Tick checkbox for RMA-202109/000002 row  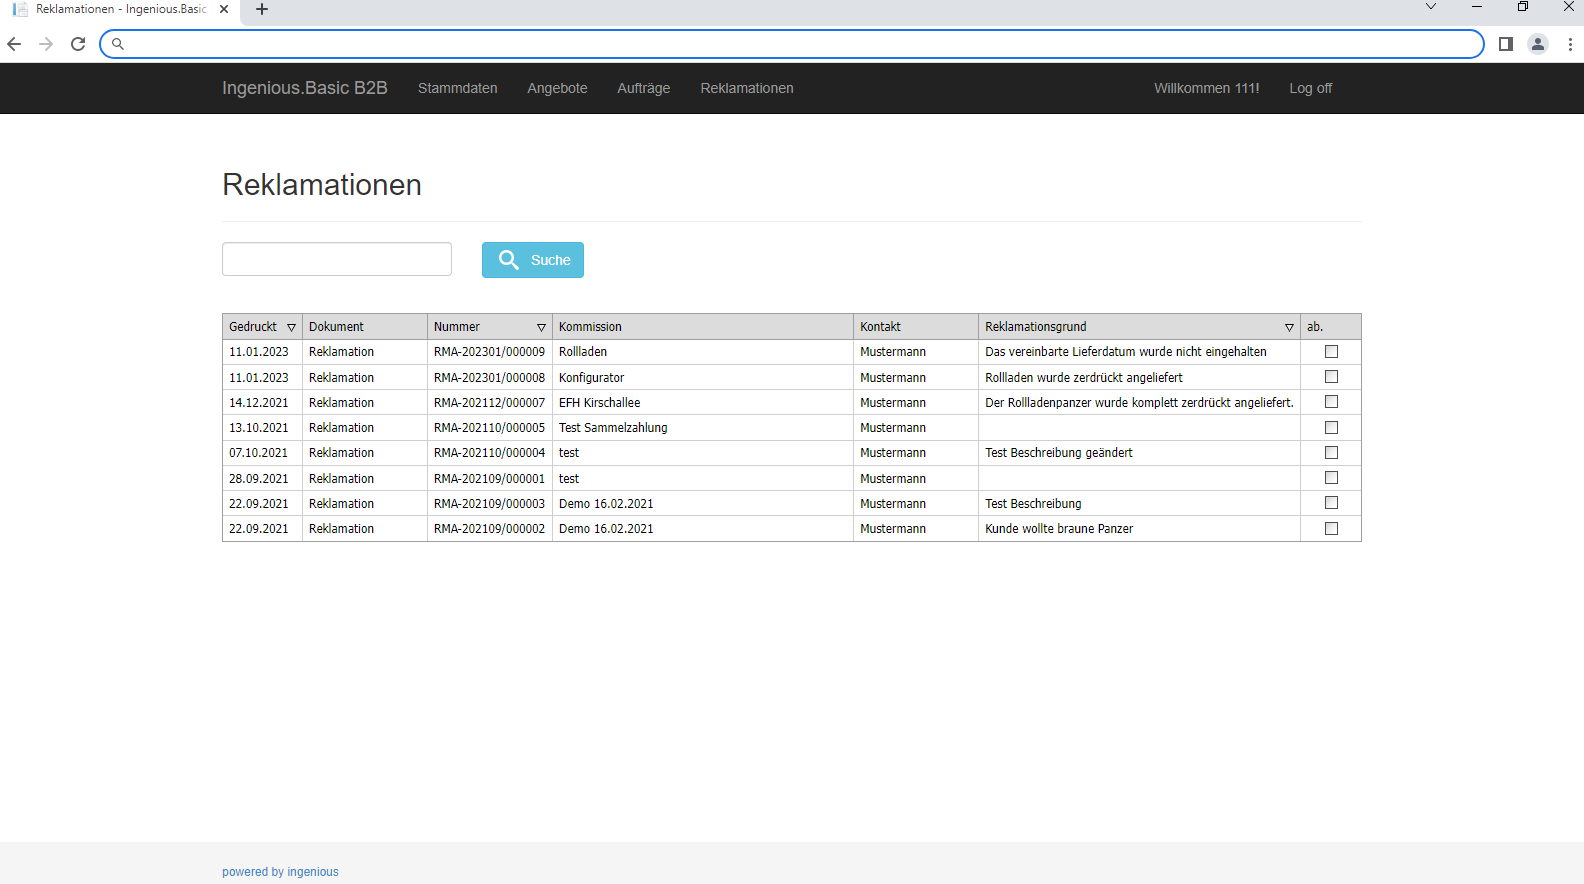1331,529
